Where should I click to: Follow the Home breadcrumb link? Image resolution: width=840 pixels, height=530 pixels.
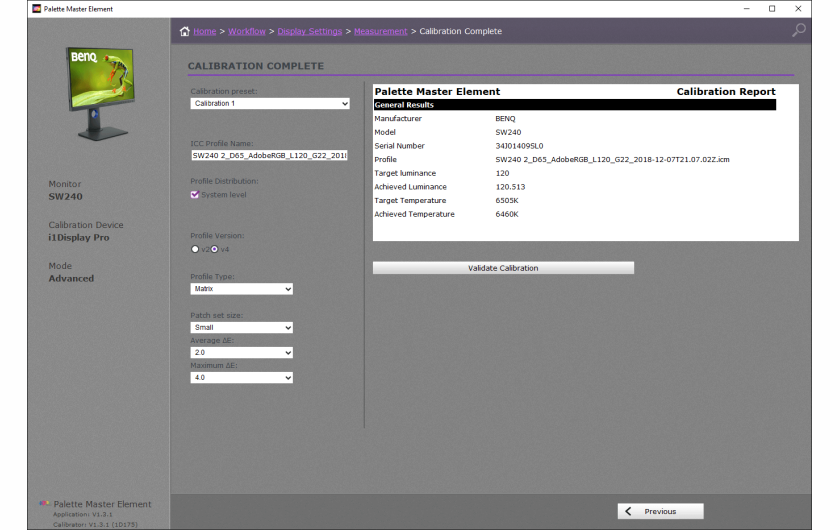(205, 31)
